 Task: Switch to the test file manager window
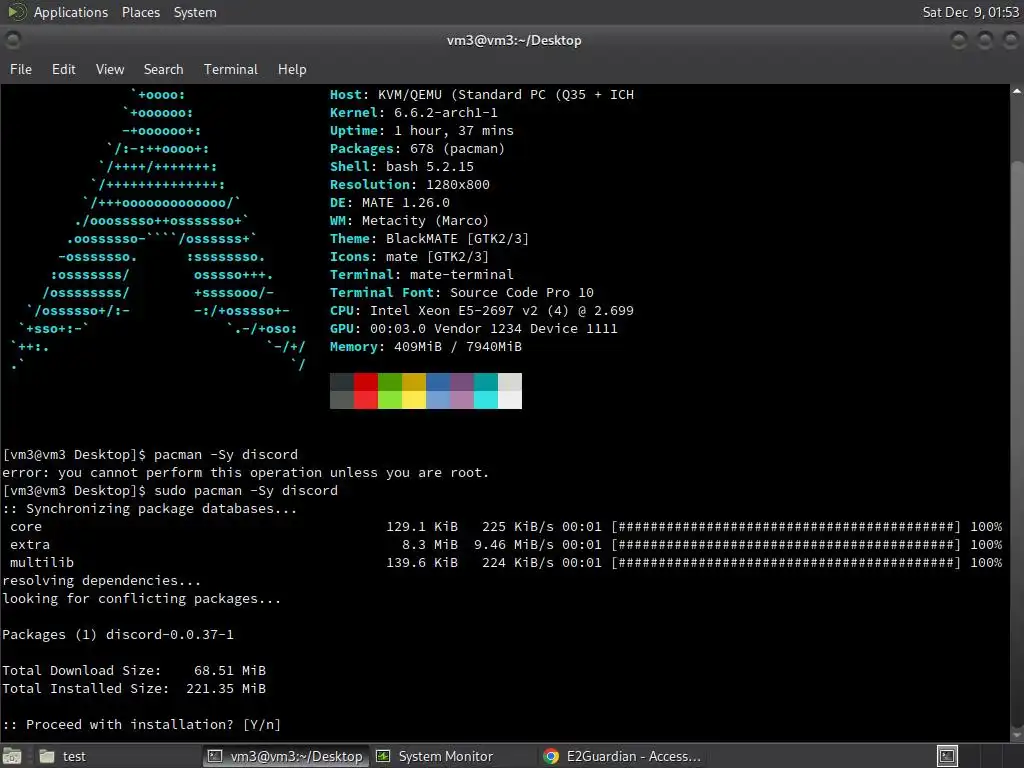click(x=116, y=756)
